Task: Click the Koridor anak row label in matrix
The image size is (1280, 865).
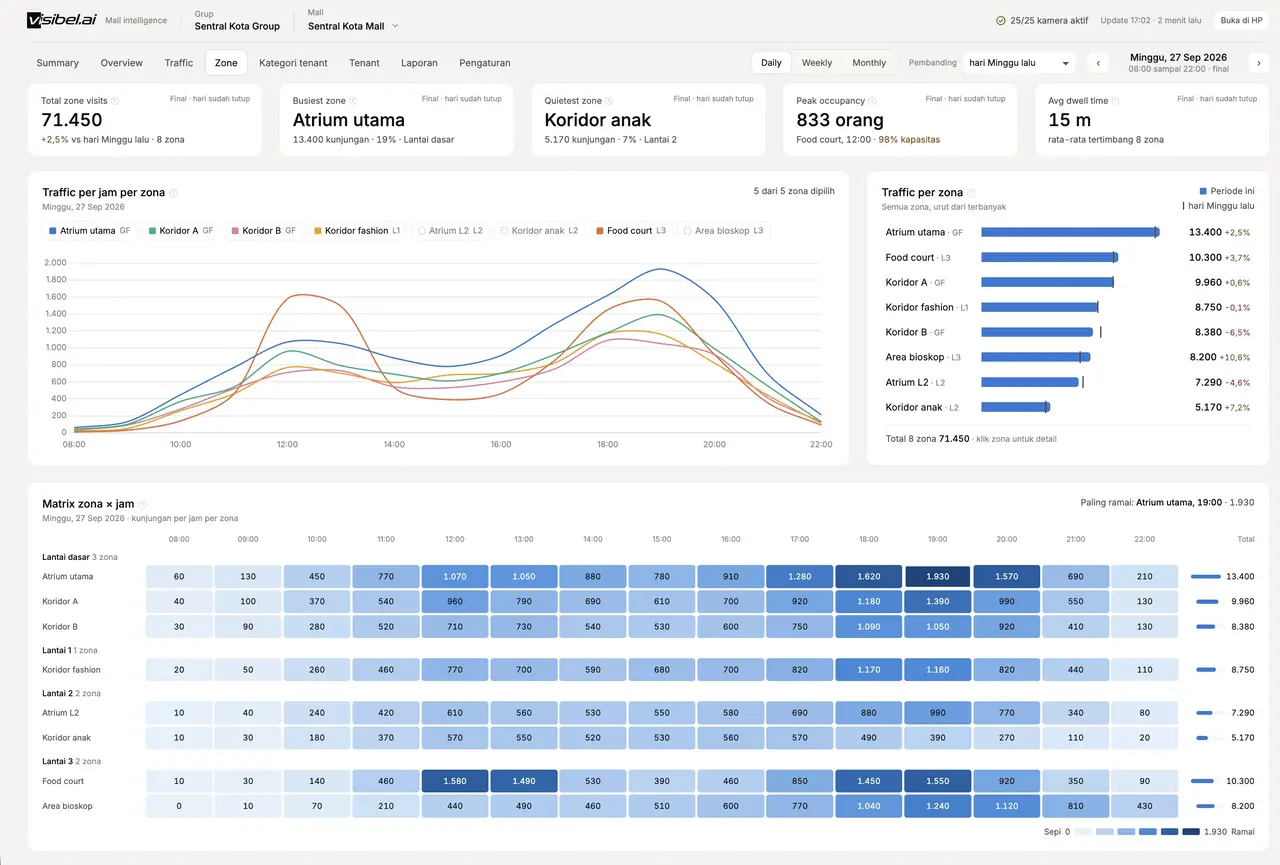Action: 65,738
